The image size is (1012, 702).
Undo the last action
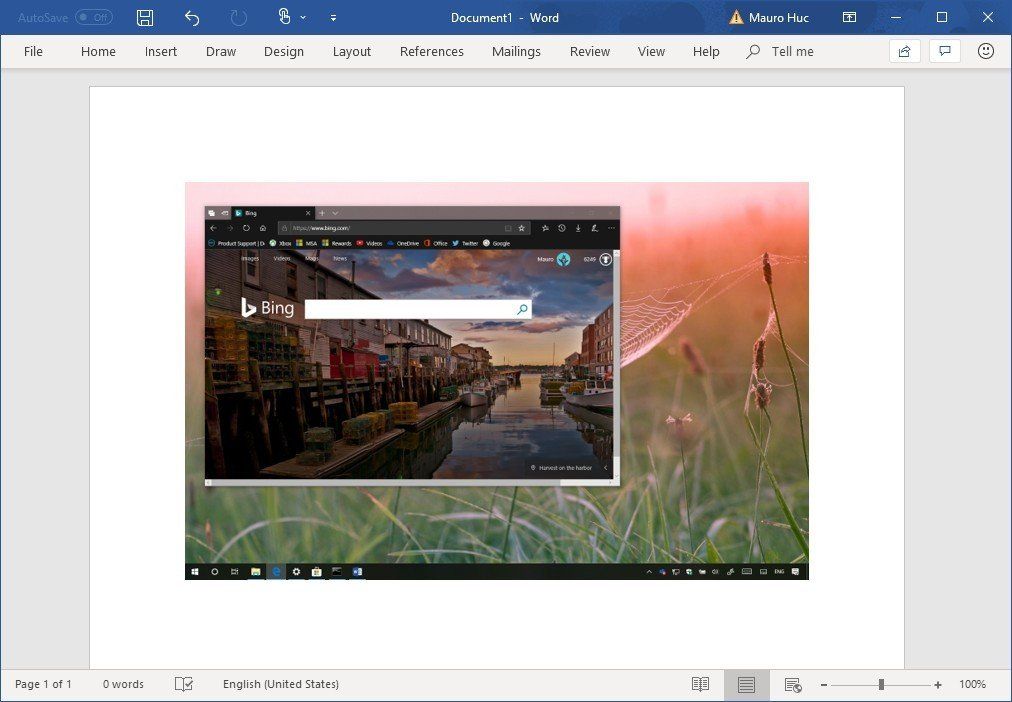coord(190,17)
